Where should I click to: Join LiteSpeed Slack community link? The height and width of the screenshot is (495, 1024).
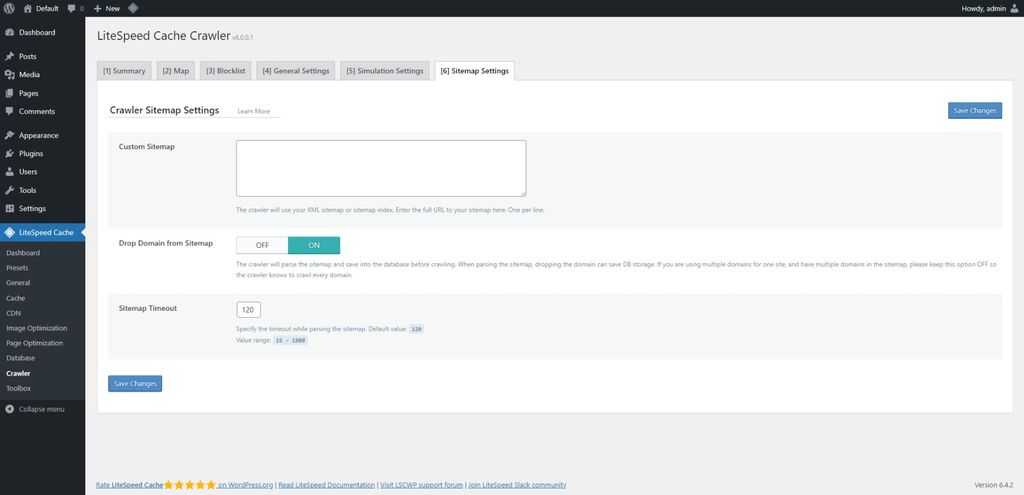tap(517, 485)
